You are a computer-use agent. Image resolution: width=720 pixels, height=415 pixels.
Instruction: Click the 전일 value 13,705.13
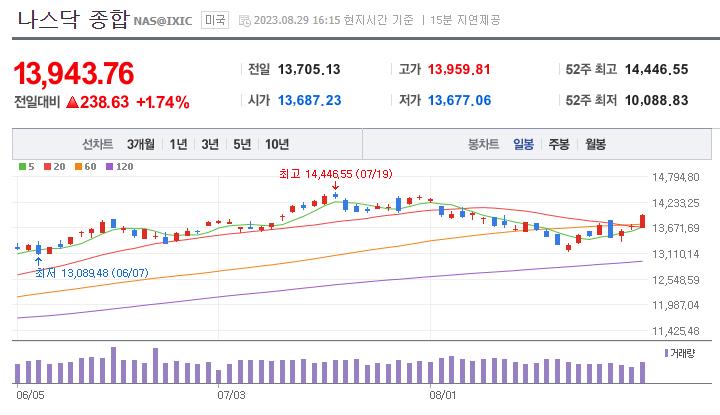pos(309,69)
